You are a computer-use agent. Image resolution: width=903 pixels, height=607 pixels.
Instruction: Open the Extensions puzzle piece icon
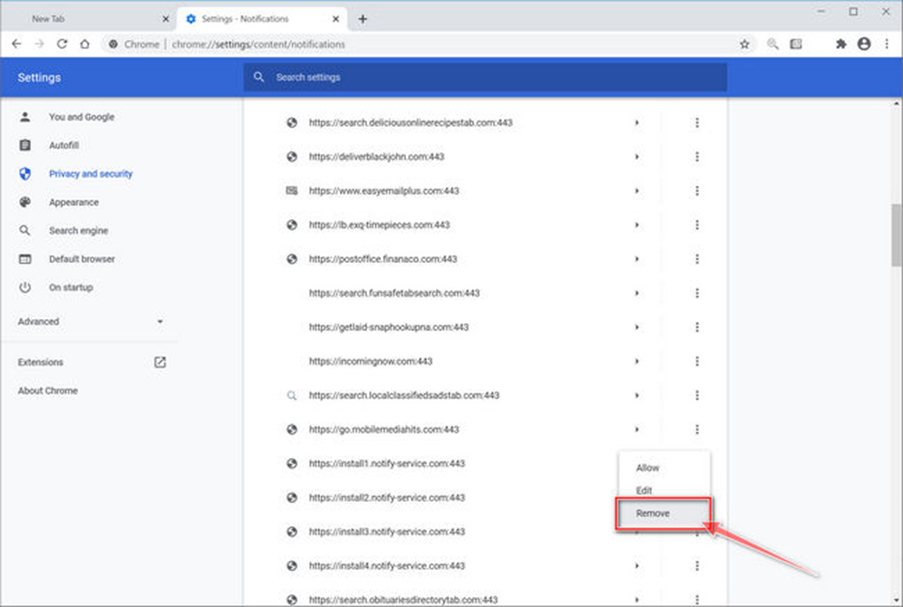(x=841, y=44)
